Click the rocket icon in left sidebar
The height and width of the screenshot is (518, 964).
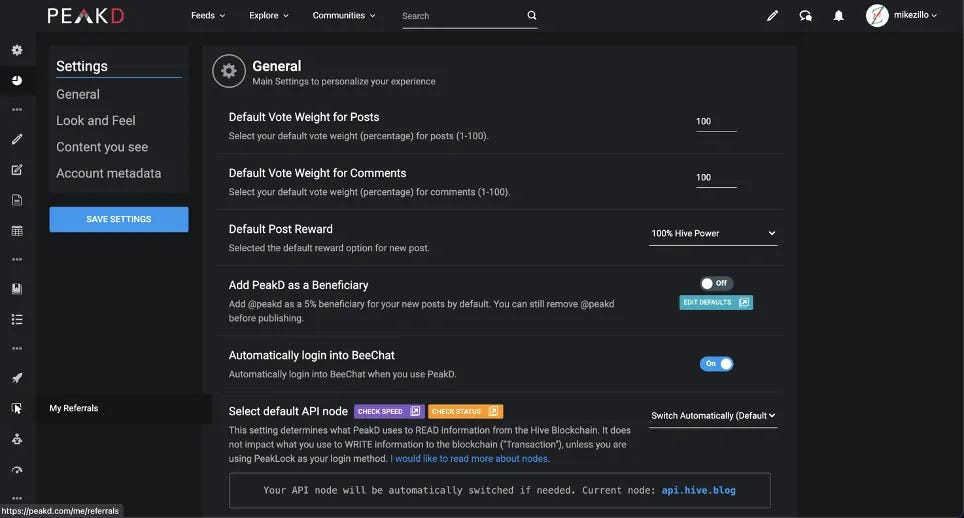point(17,378)
